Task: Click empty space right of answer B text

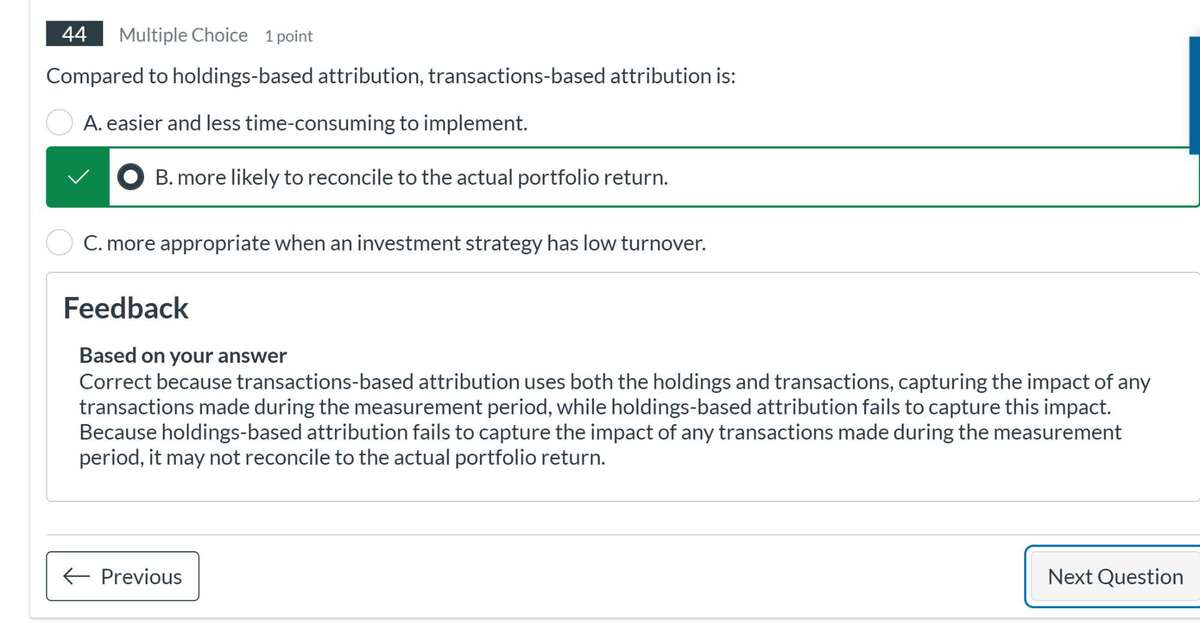Action: pos(900,177)
